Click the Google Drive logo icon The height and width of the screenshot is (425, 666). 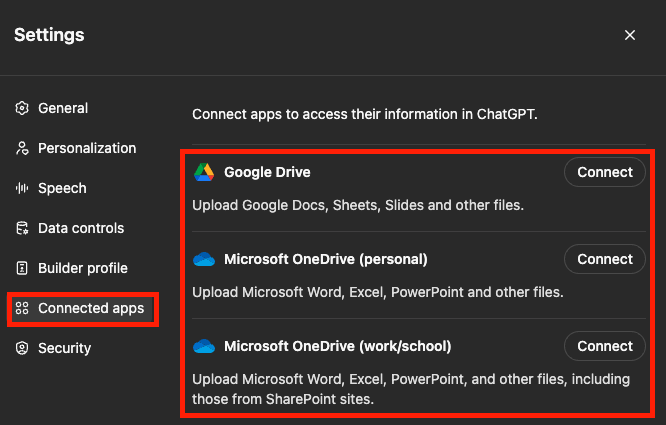pyautogui.click(x=204, y=172)
